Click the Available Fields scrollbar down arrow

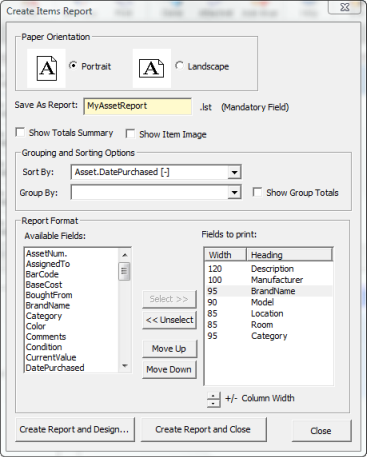click(125, 366)
